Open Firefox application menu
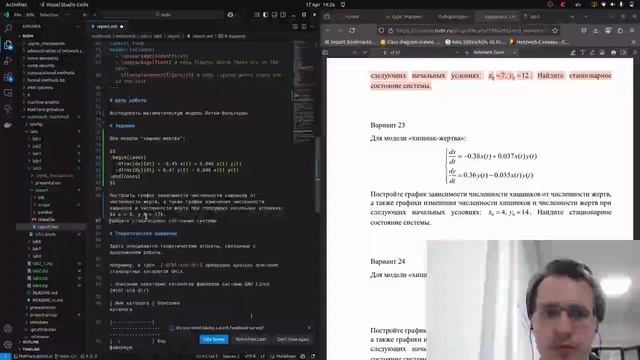Screen dimensions: 640x360 [633, 30]
